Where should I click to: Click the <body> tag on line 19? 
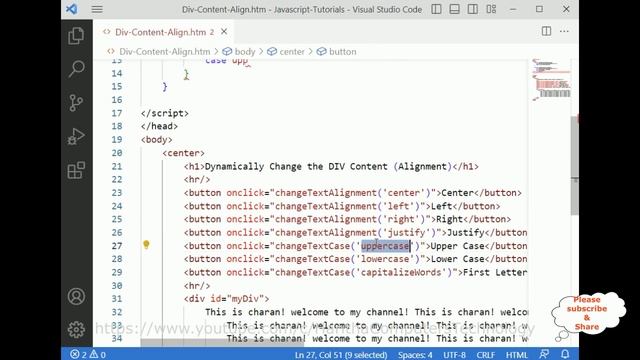pyautogui.click(x=157, y=140)
